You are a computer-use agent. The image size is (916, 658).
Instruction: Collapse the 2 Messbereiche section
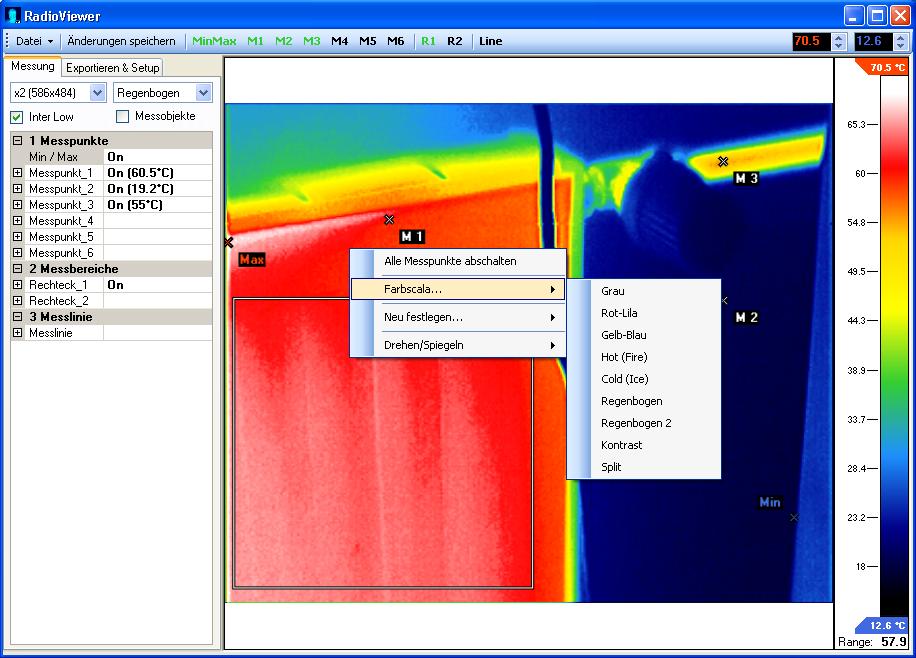coord(17,269)
